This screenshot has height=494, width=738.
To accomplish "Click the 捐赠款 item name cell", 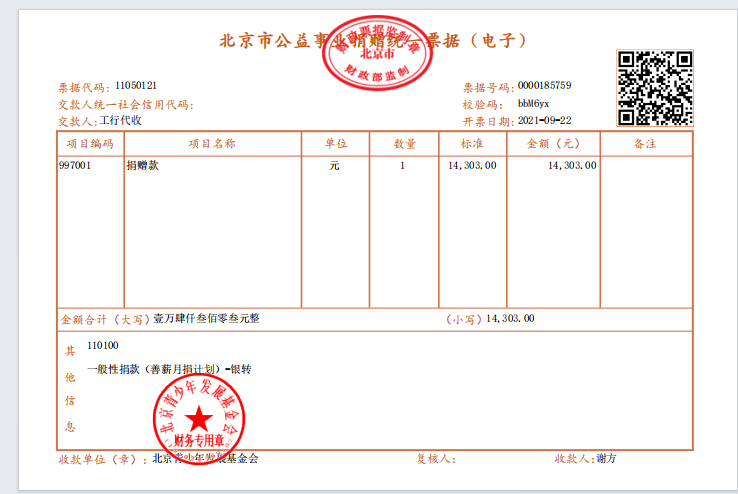I will [x=142, y=166].
